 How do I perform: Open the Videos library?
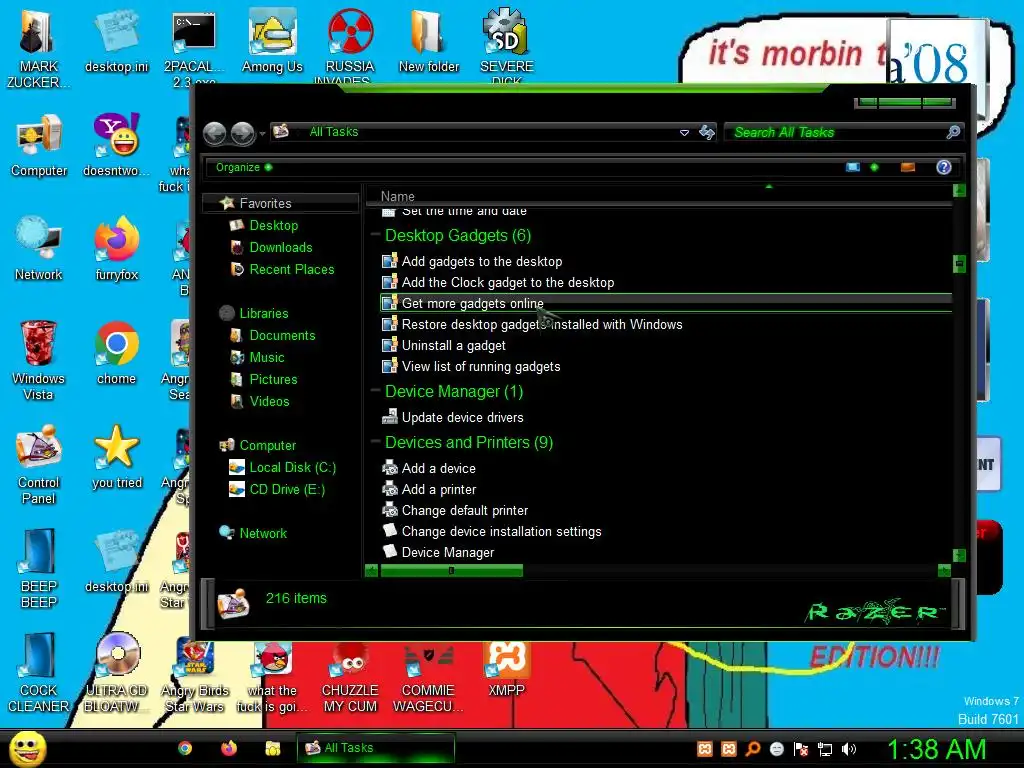click(269, 402)
